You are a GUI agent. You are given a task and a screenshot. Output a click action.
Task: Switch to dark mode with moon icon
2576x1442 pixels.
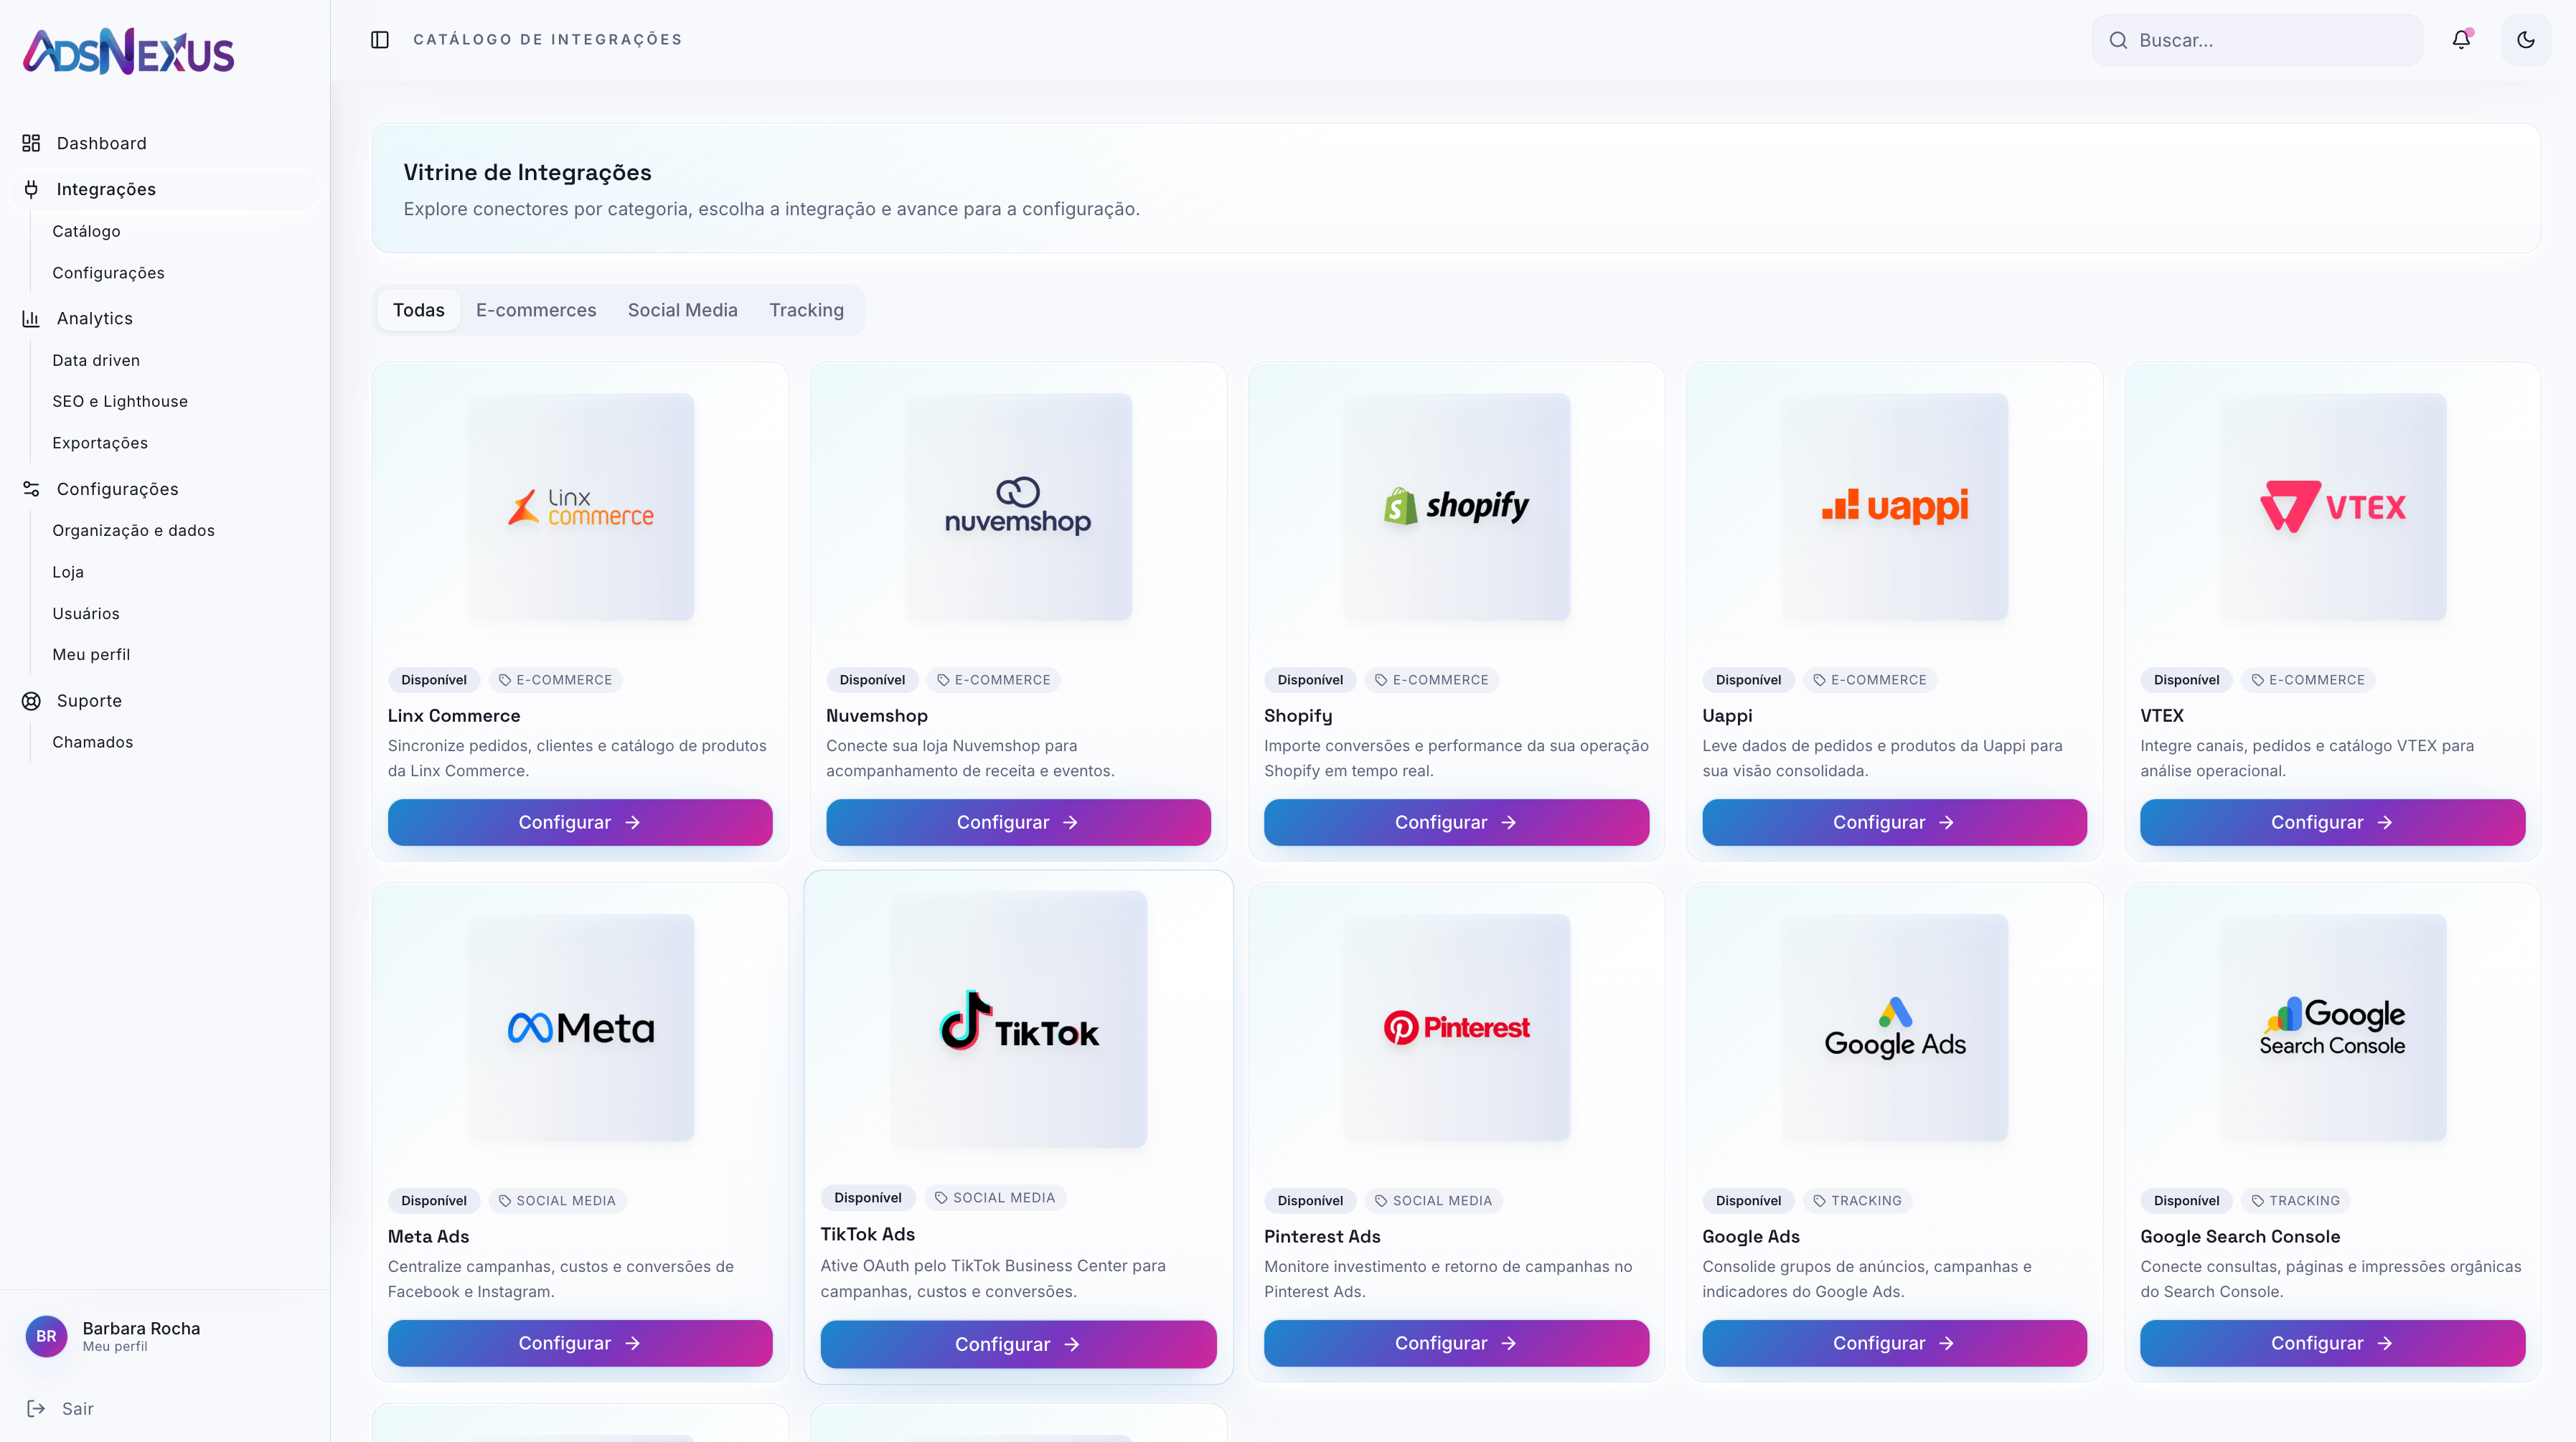(x=2526, y=40)
